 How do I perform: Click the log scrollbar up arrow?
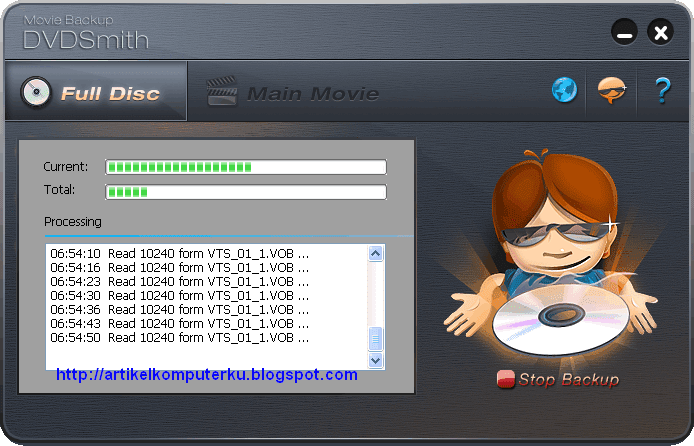pos(375,254)
